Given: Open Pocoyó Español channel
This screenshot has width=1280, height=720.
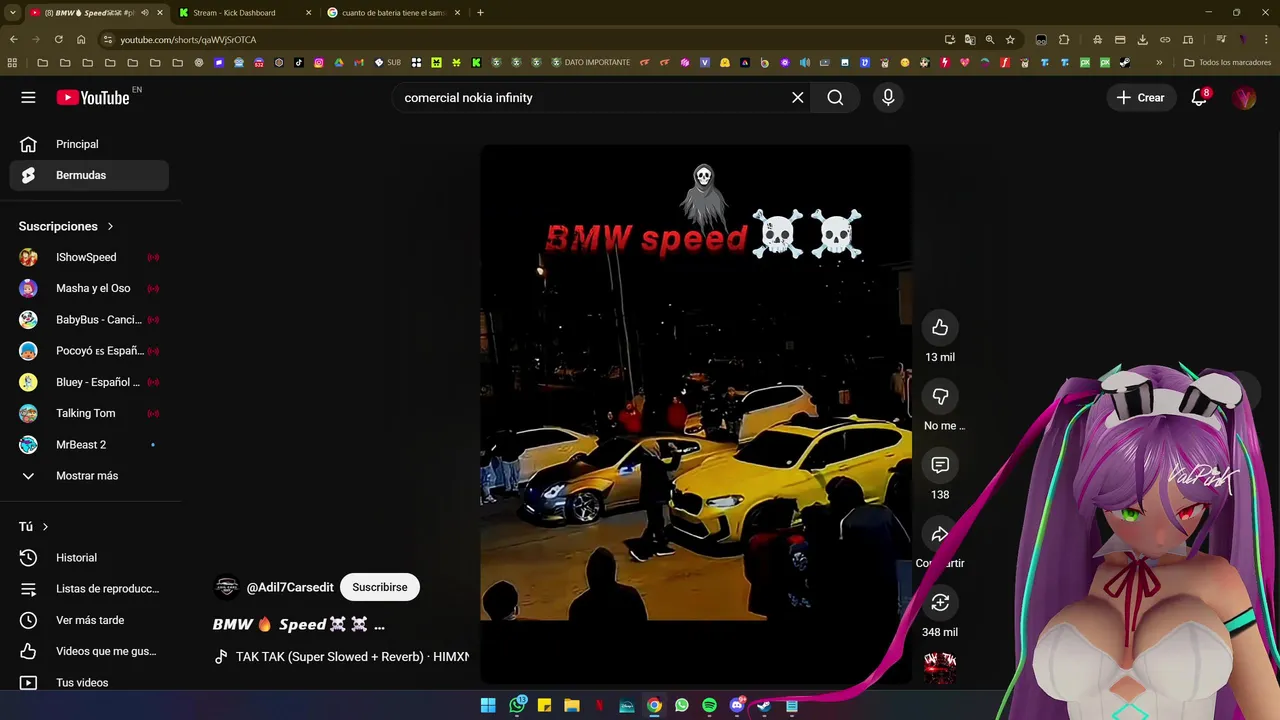Looking at the screenshot, I should 89,351.
